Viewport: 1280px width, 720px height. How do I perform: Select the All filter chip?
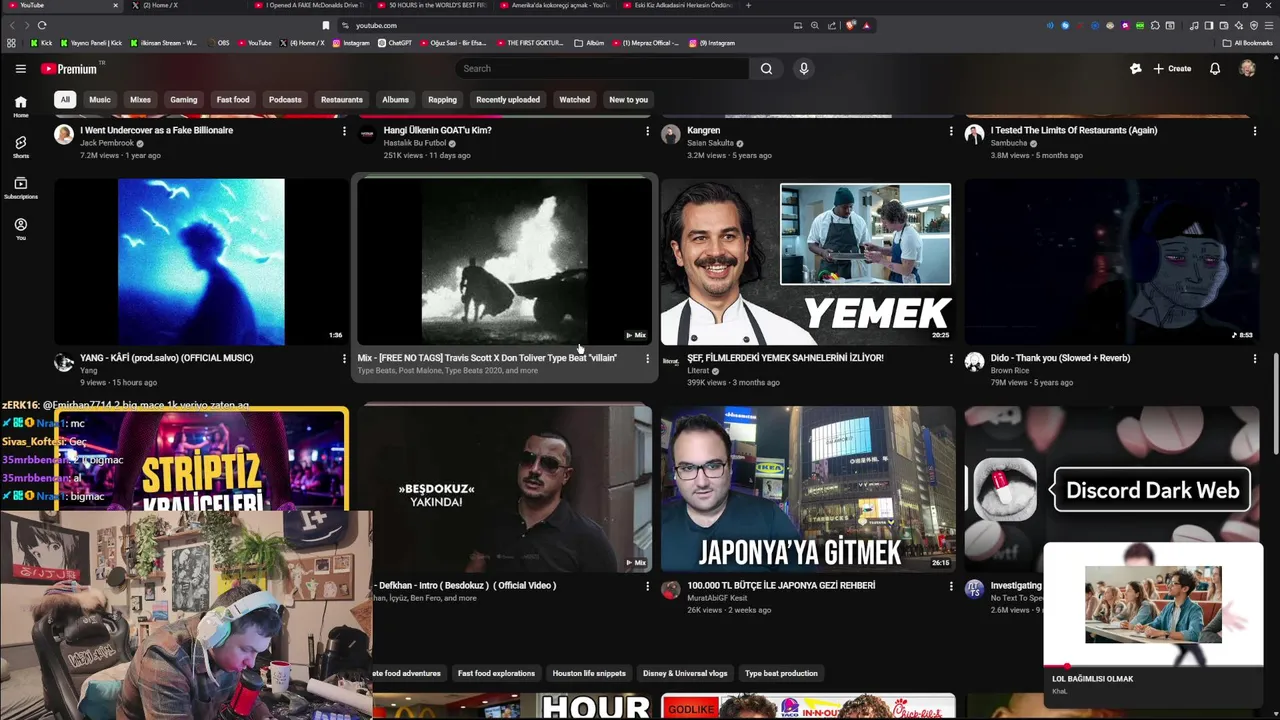click(65, 100)
